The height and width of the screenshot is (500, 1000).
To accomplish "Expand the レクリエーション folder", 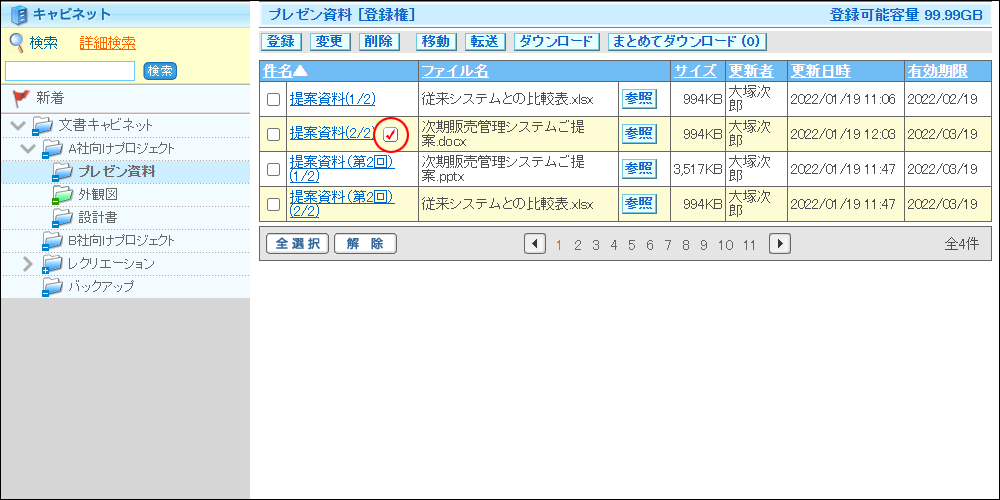I will point(28,264).
